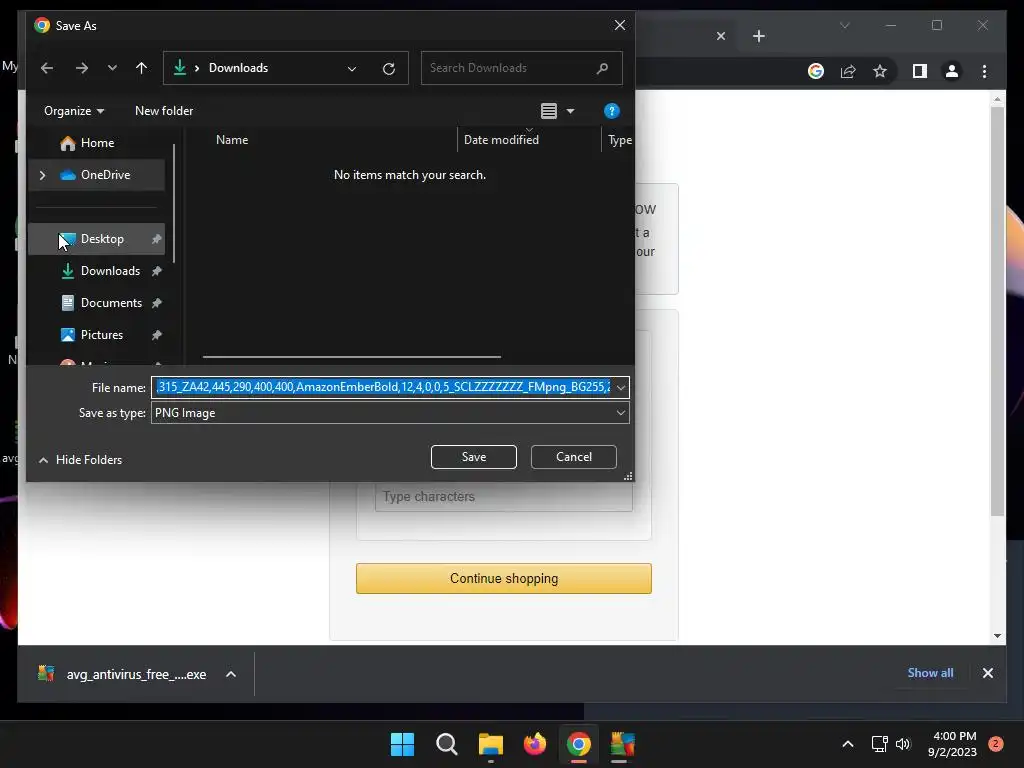Click pin icon next to Pictures
The height and width of the screenshot is (768, 1024).
click(x=157, y=335)
